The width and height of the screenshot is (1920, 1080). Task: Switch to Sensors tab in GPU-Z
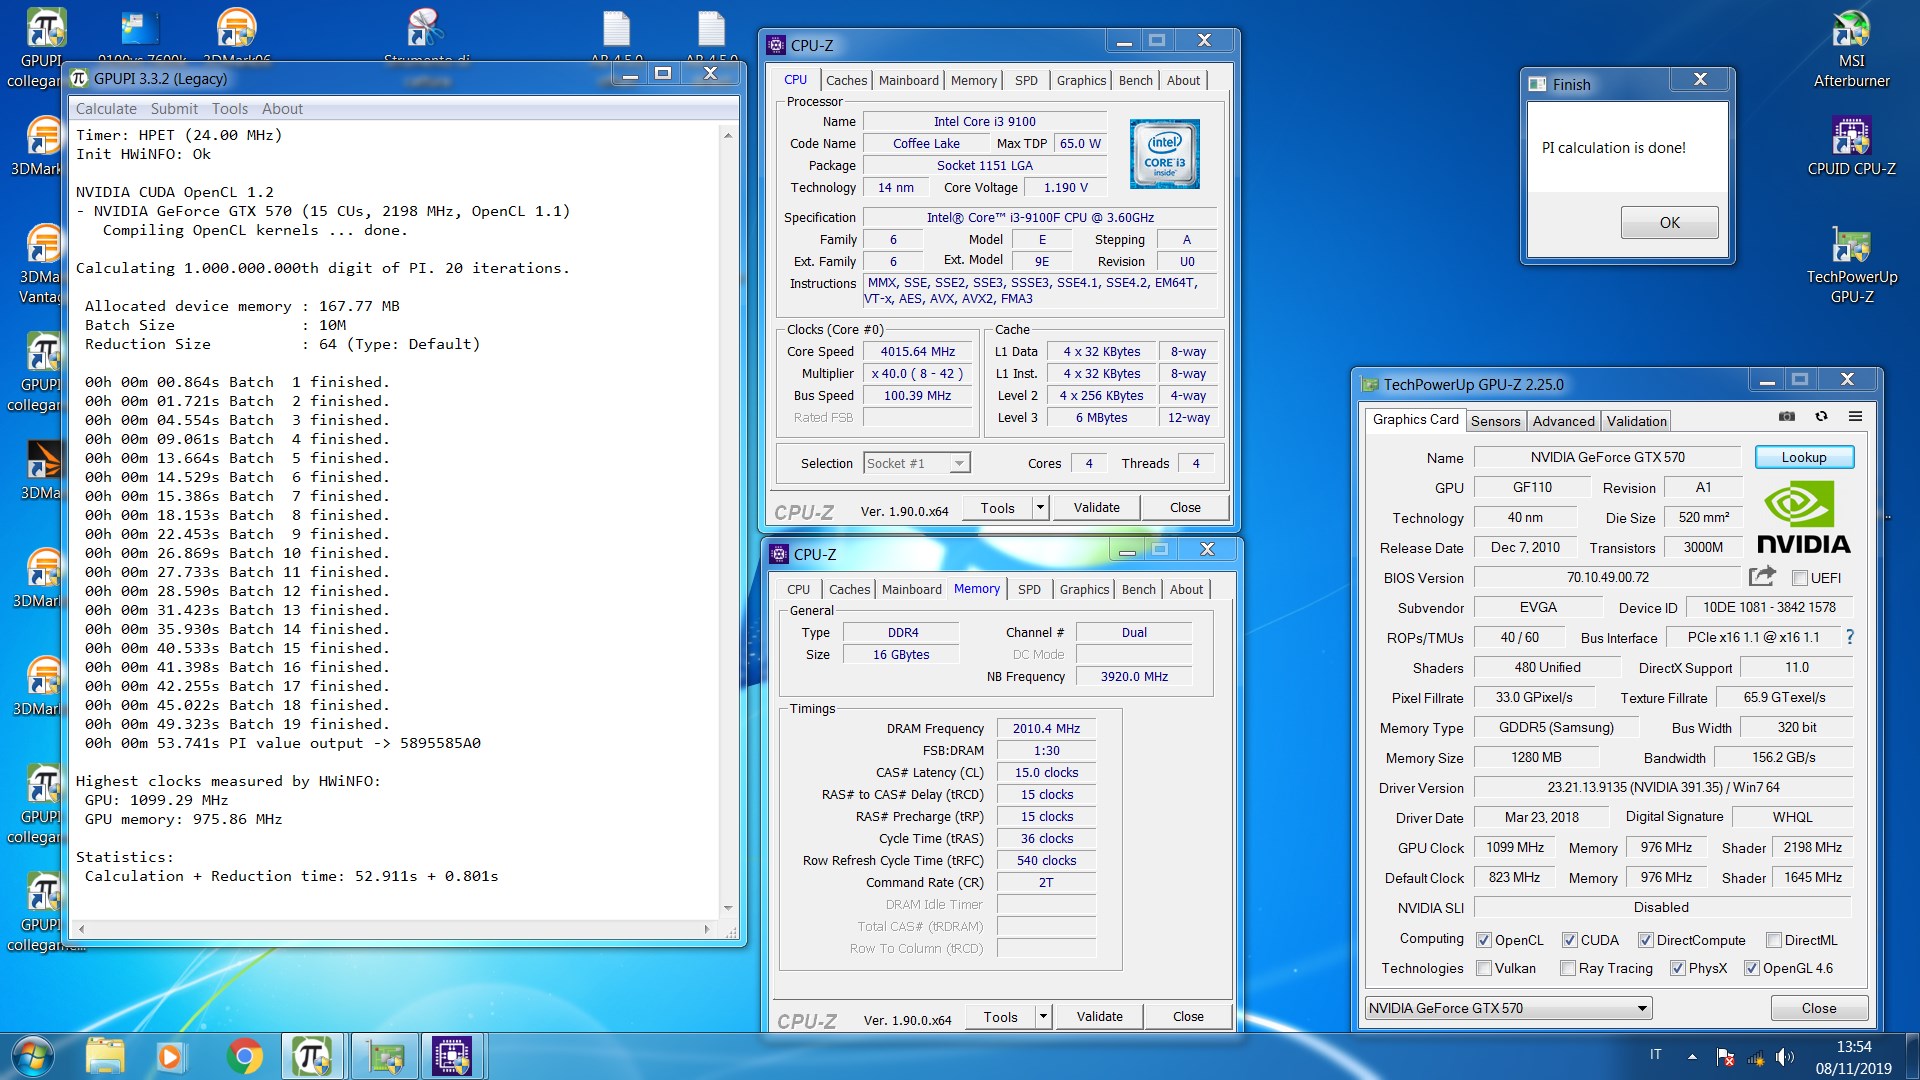pyautogui.click(x=1495, y=421)
